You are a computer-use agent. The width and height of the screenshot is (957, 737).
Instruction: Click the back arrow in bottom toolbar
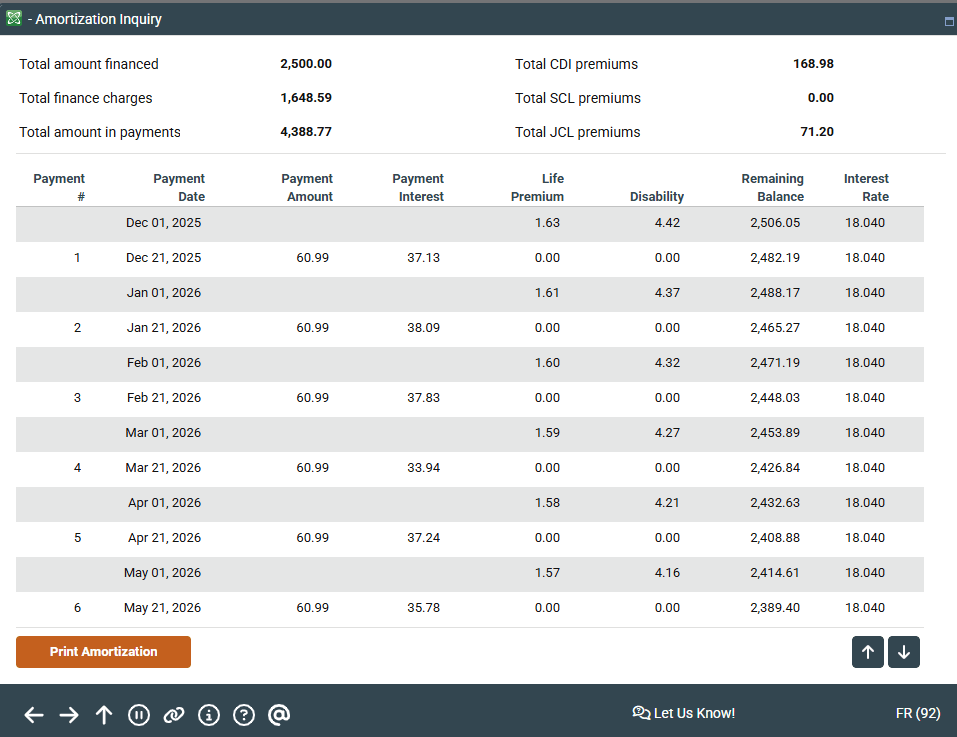pyautogui.click(x=34, y=714)
